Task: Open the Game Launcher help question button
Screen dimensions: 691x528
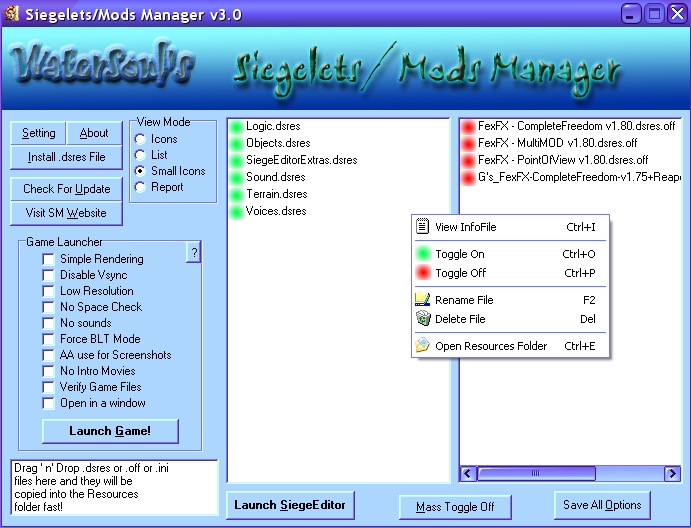Action: coord(194,252)
